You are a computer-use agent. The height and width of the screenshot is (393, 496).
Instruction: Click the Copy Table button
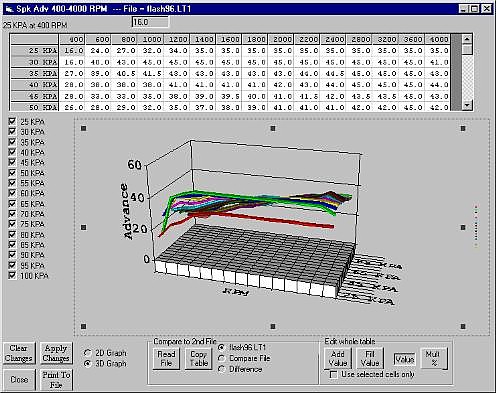(199, 358)
